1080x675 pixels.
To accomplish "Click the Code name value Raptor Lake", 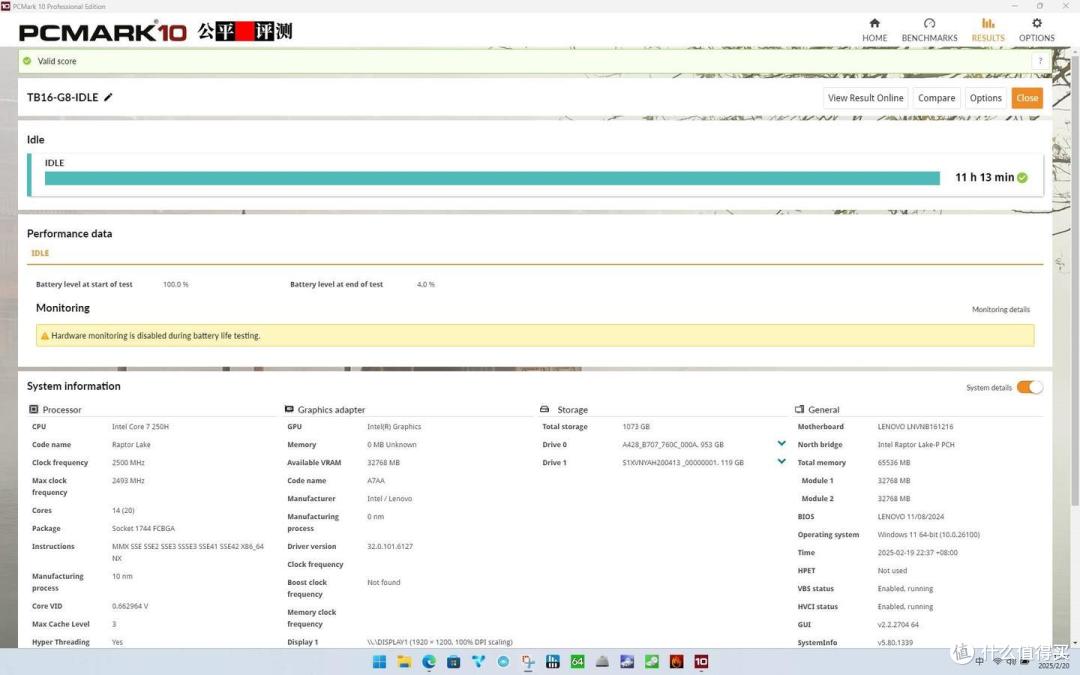I will point(131,444).
